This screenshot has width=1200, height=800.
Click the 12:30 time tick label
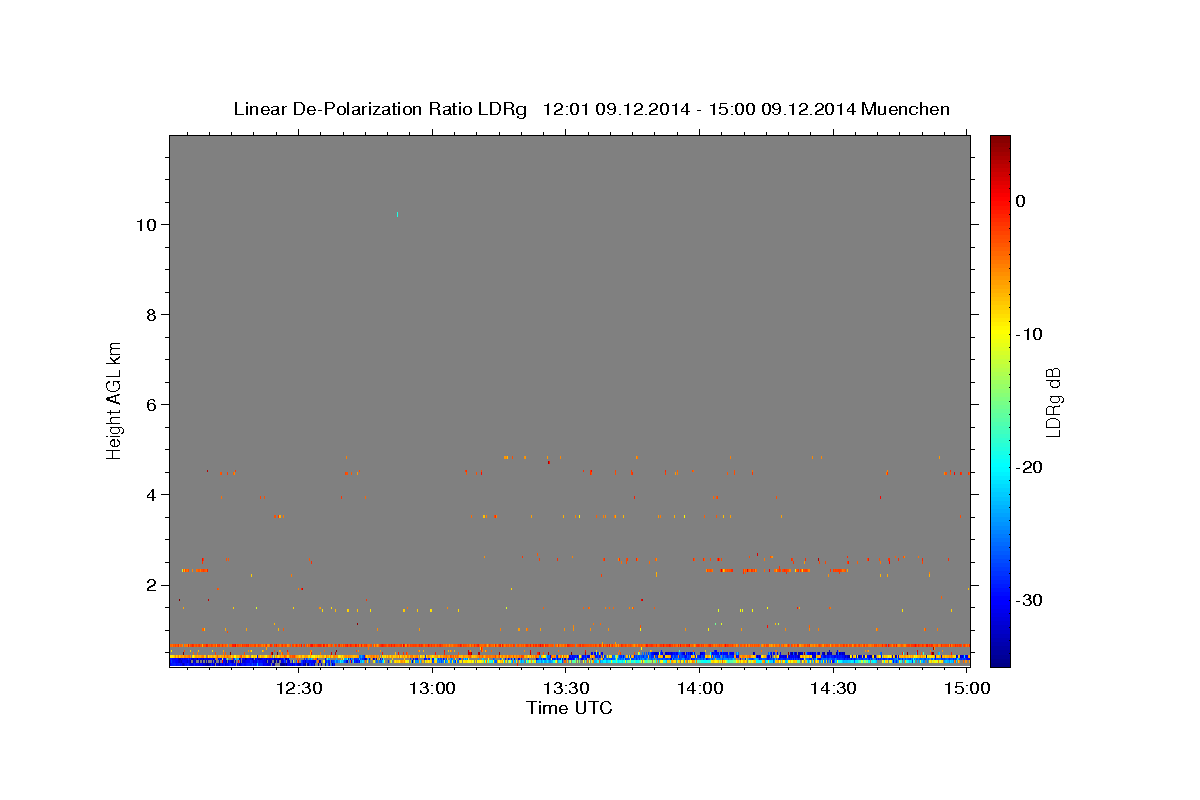tap(298, 688)
